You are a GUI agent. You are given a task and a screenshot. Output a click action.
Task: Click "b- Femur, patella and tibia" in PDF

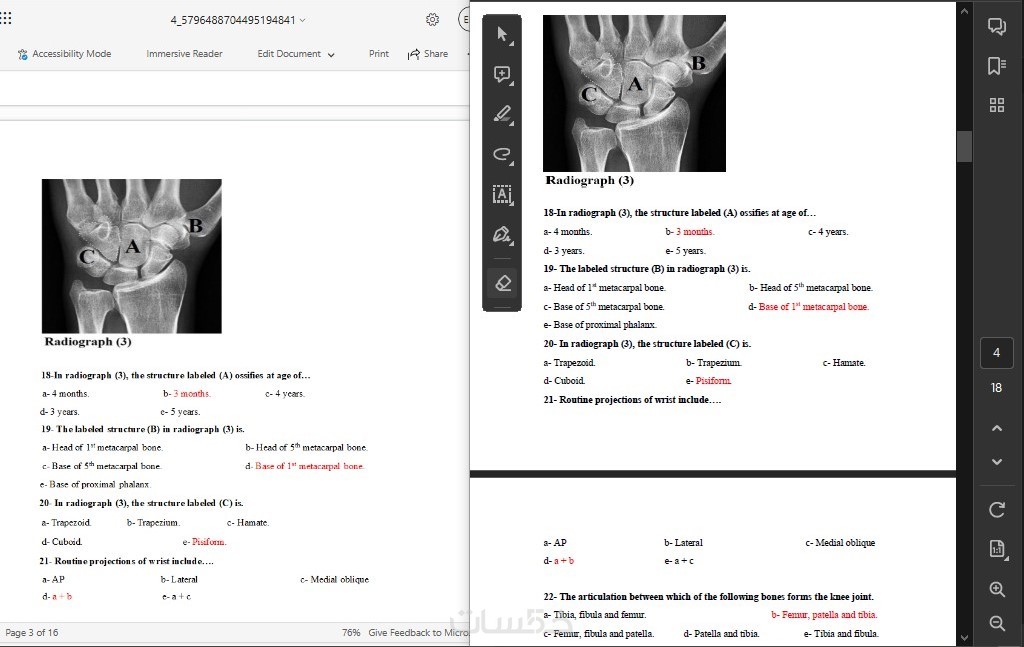click(x=824, y=614)
